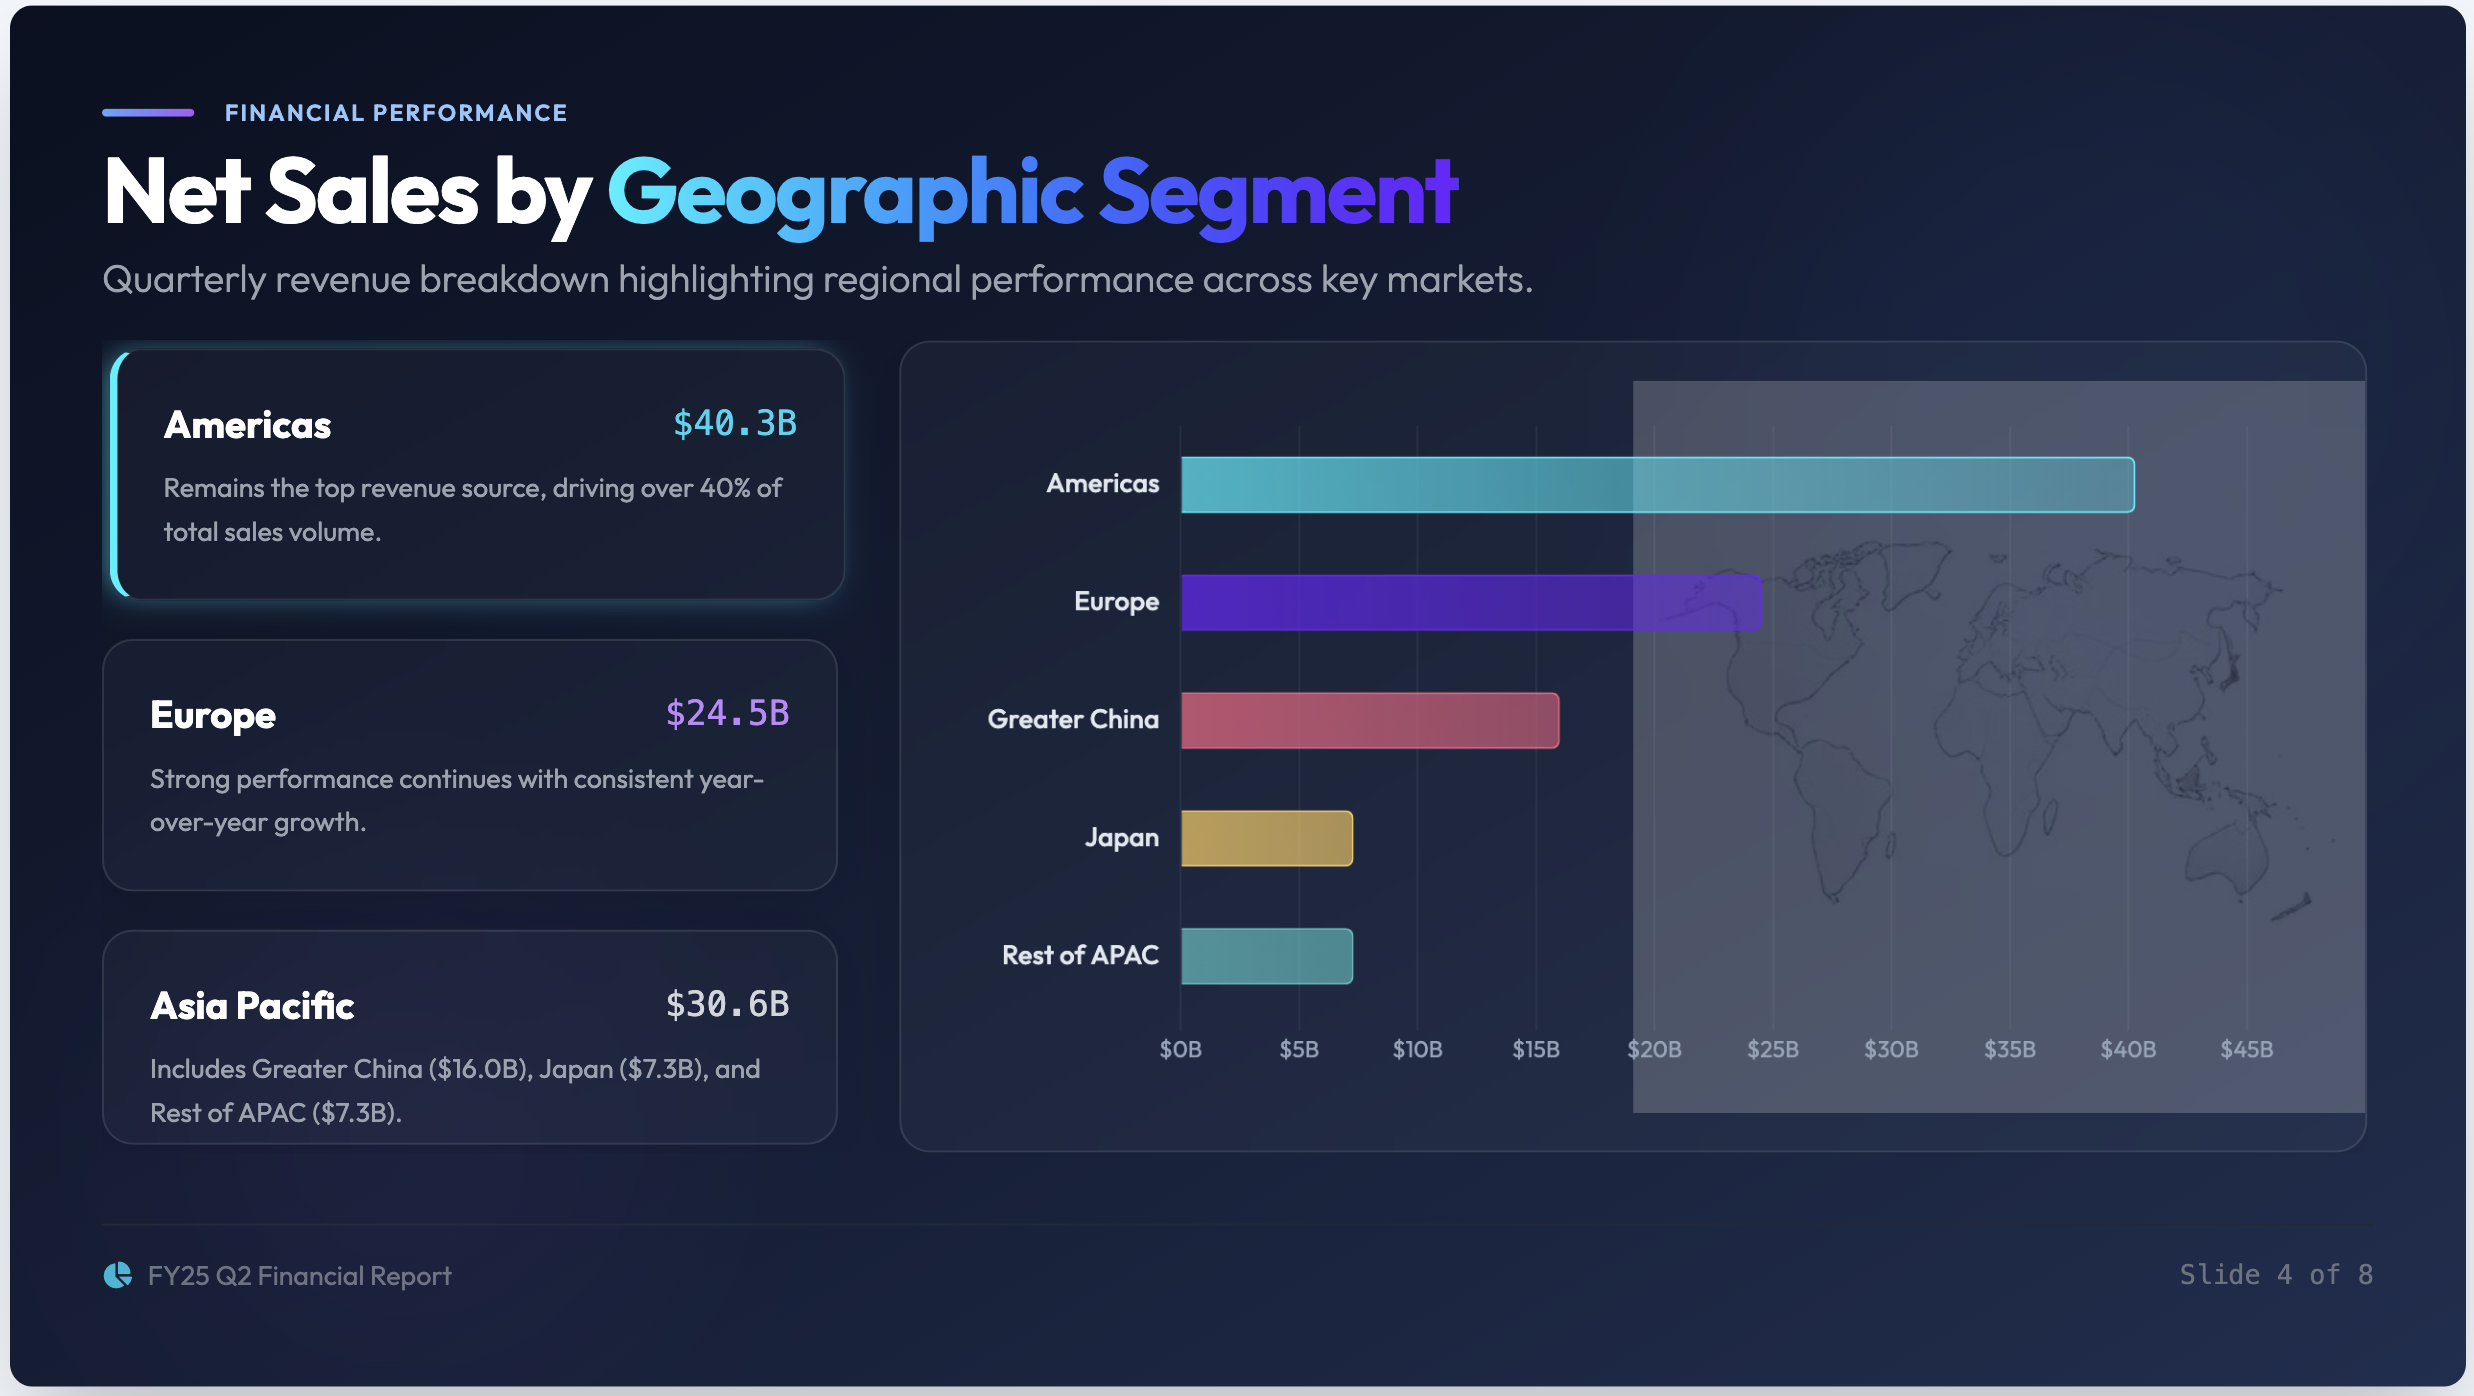
Task: Open the Asia Pacific revenue card
Action: [x=470, y=1037]
